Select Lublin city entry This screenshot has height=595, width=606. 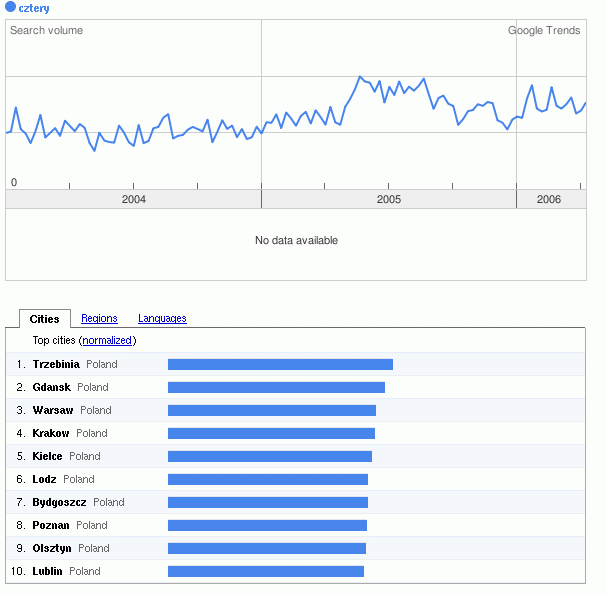pos(47,571)
